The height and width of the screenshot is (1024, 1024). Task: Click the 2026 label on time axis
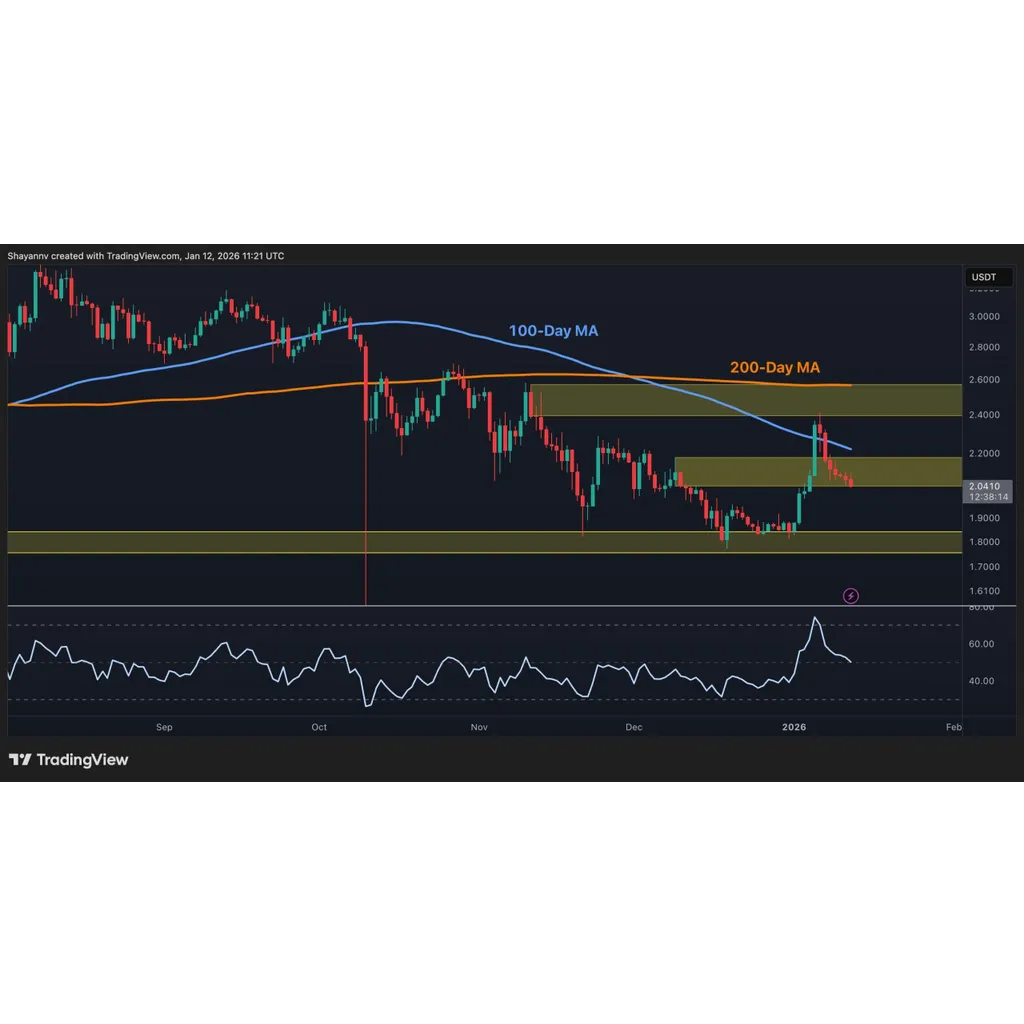(x=793, y=727)
